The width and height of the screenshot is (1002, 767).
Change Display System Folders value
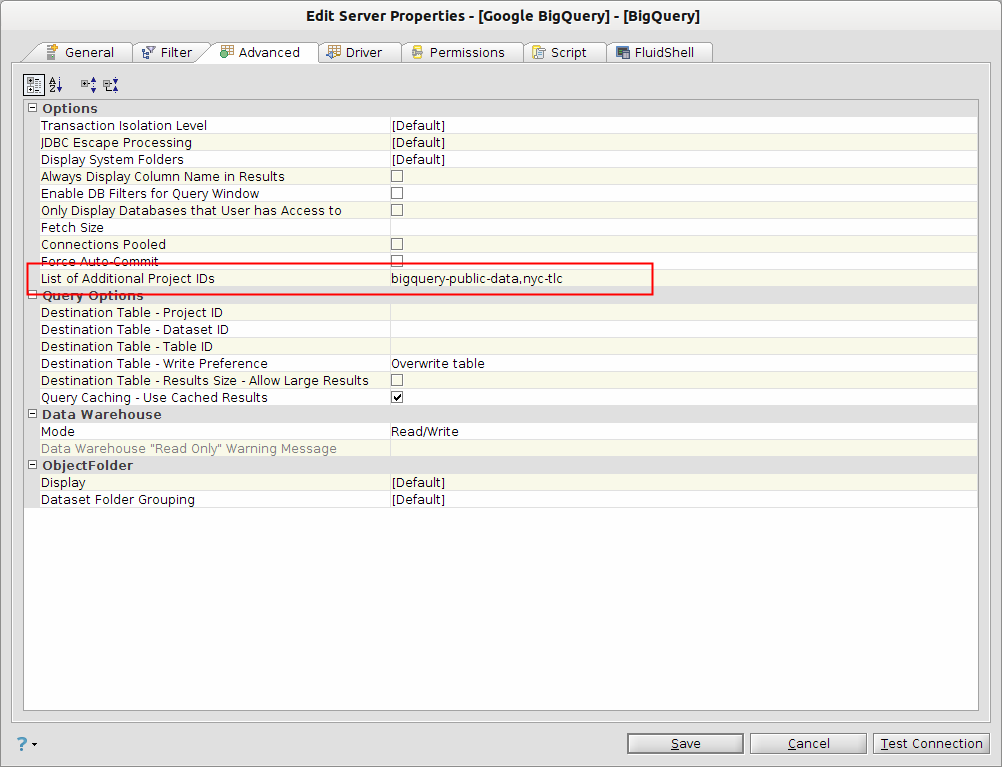[684, 159]
